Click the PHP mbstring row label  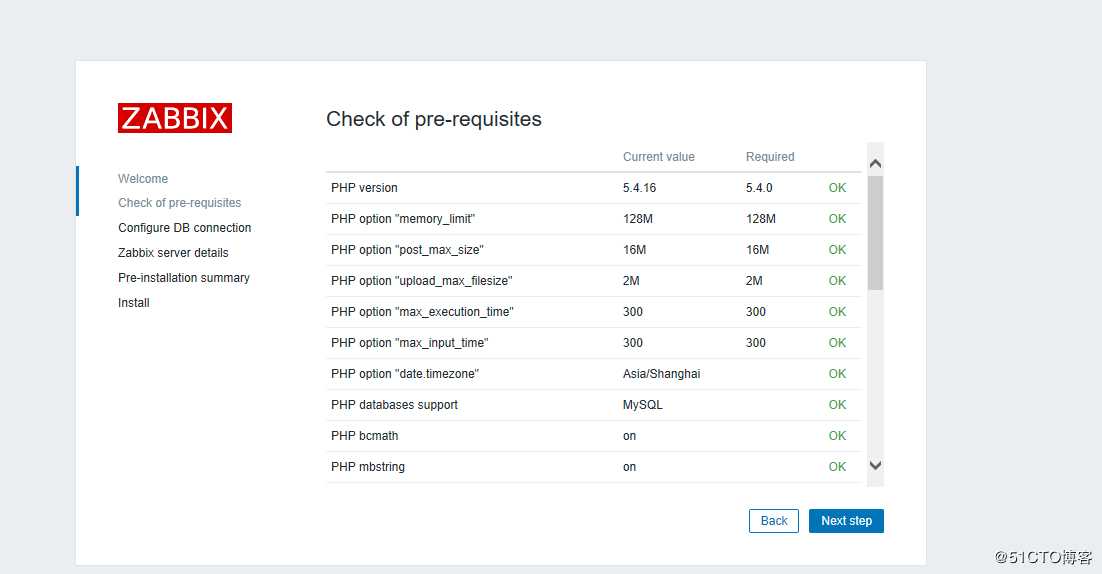coord(368,466)
